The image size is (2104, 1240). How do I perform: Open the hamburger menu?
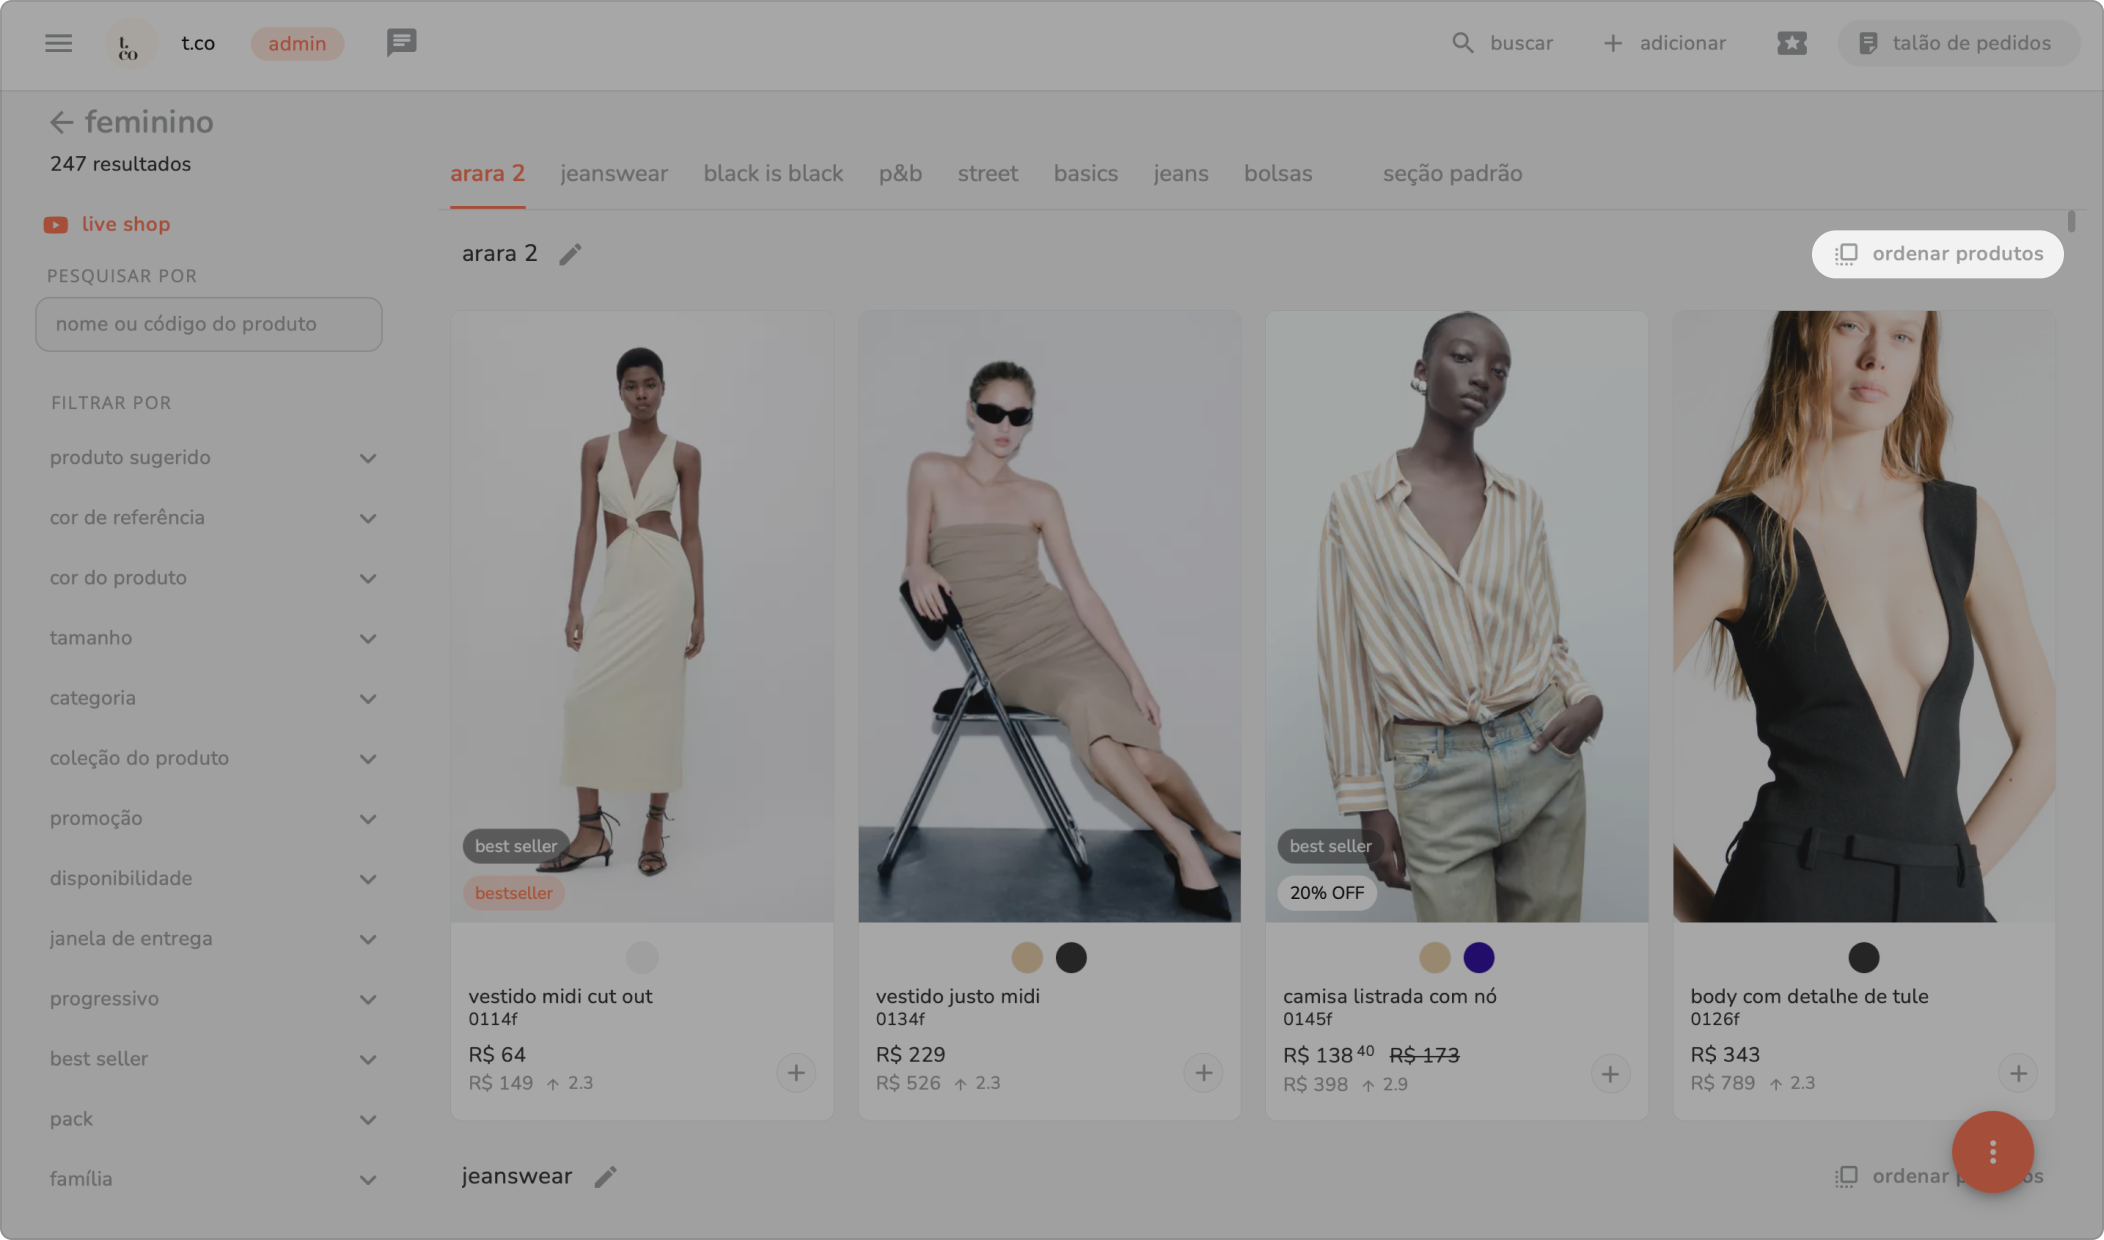(x=58, y=43)
